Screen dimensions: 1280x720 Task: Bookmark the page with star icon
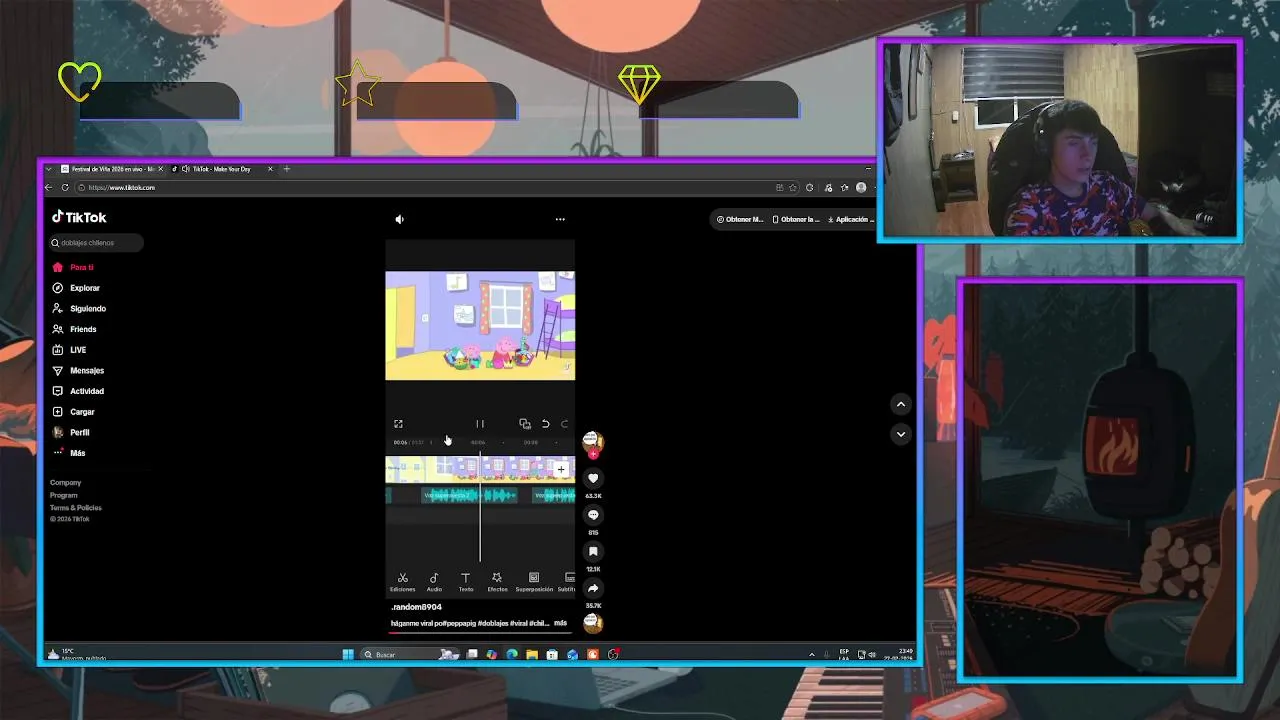click(793, 187)
